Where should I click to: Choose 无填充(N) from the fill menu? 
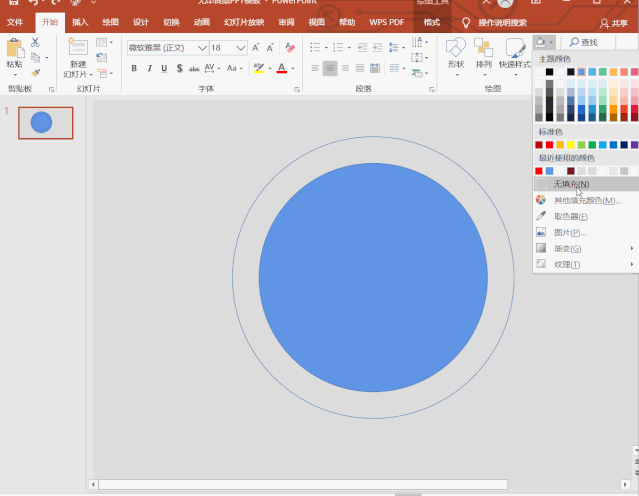[x=570, y=184]
